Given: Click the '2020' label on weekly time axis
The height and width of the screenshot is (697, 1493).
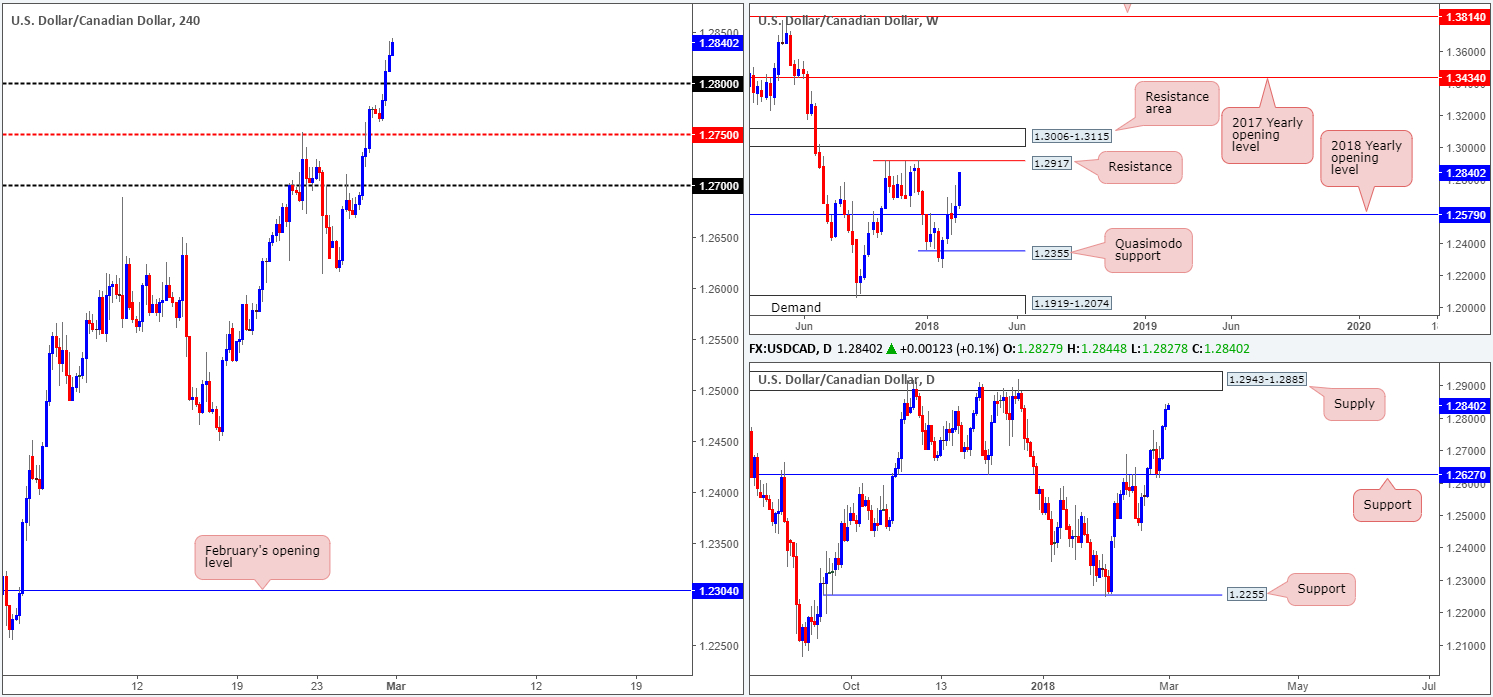Looking at the screenshot, I should [x=1360, y=326].
